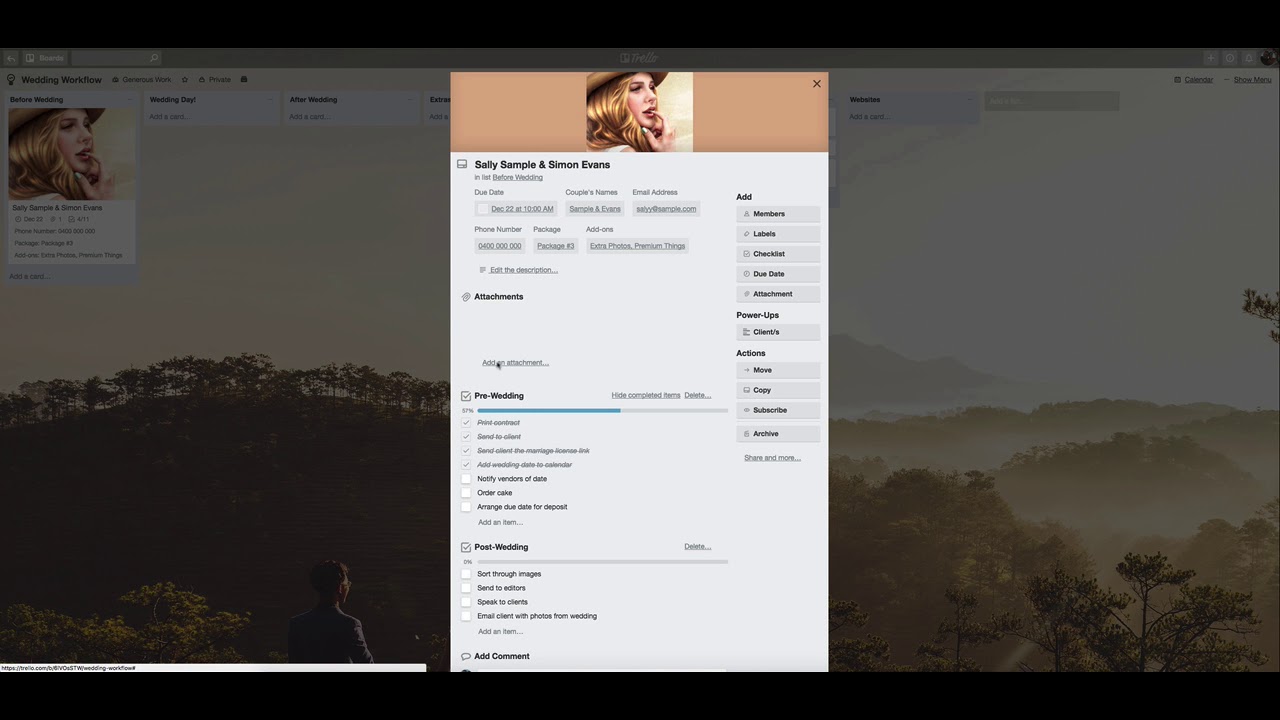Check the Notify vendors of date item
The height and width of the screenshot is (720, 1280).
tap(466, 479)
